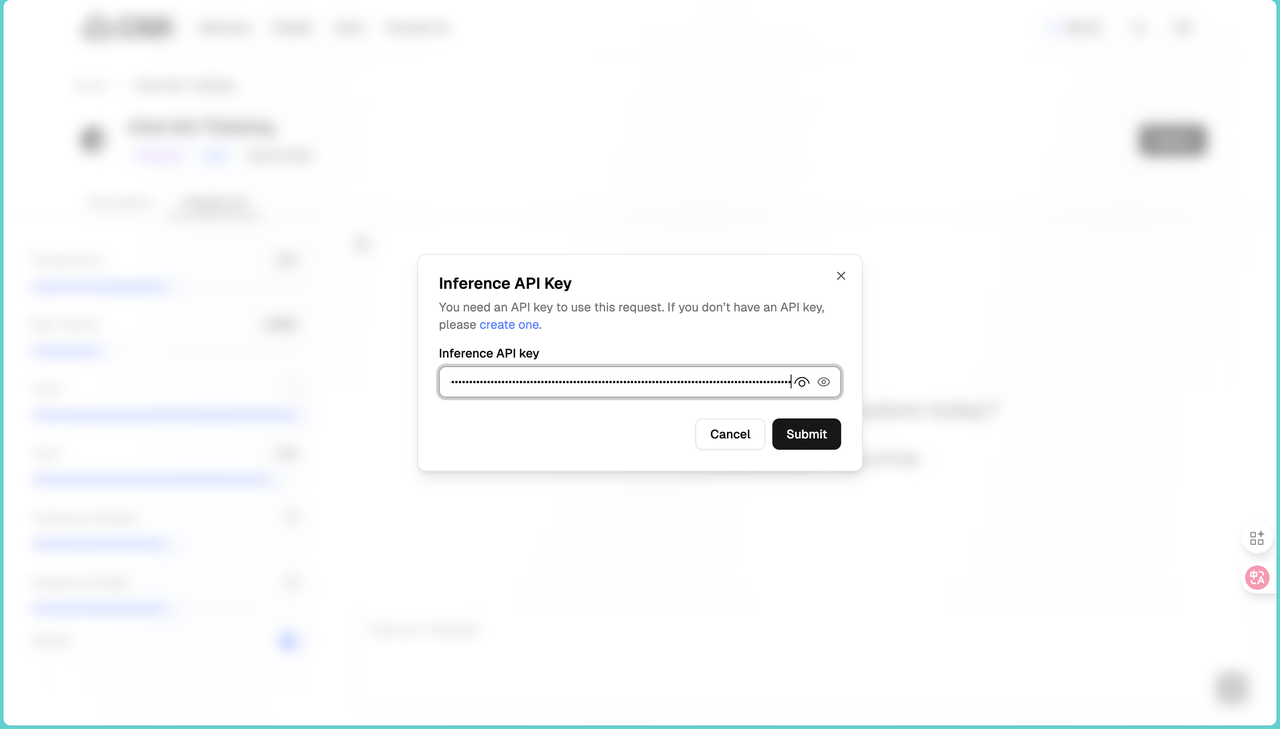Close the Inference API Key dialog

click(x=841, y=276)
